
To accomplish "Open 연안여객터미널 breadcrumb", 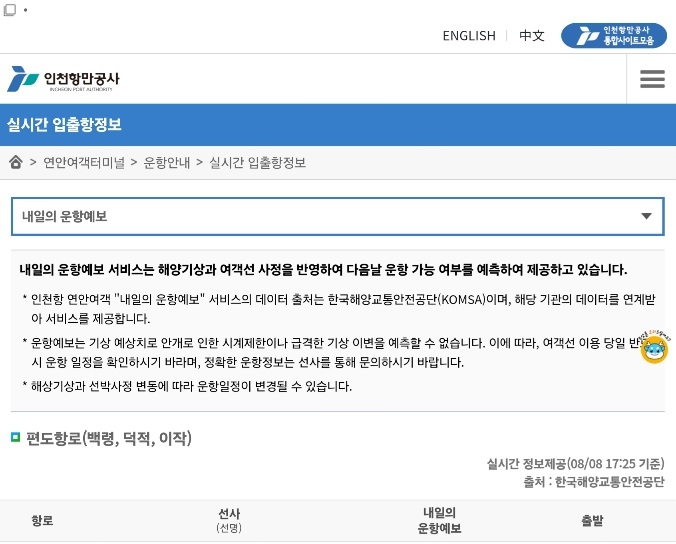I will [84, 163].
